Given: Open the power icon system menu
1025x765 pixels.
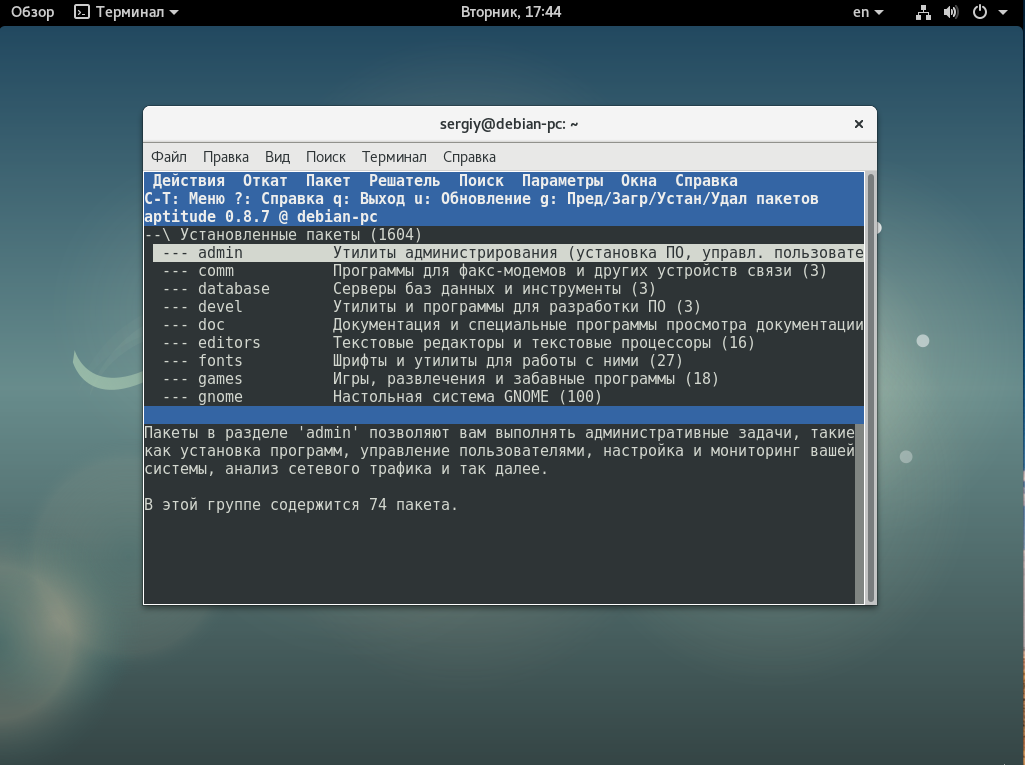Looking at the screenshot, I should pos(980,12).
